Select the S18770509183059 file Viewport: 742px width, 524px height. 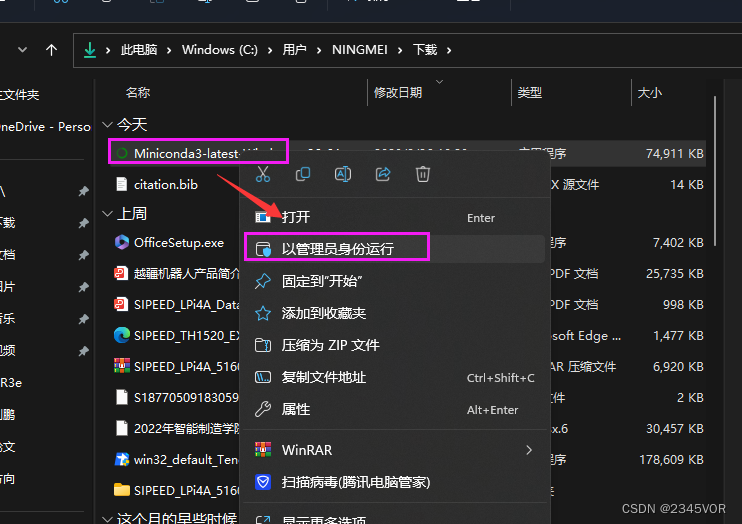click(186, 398)
